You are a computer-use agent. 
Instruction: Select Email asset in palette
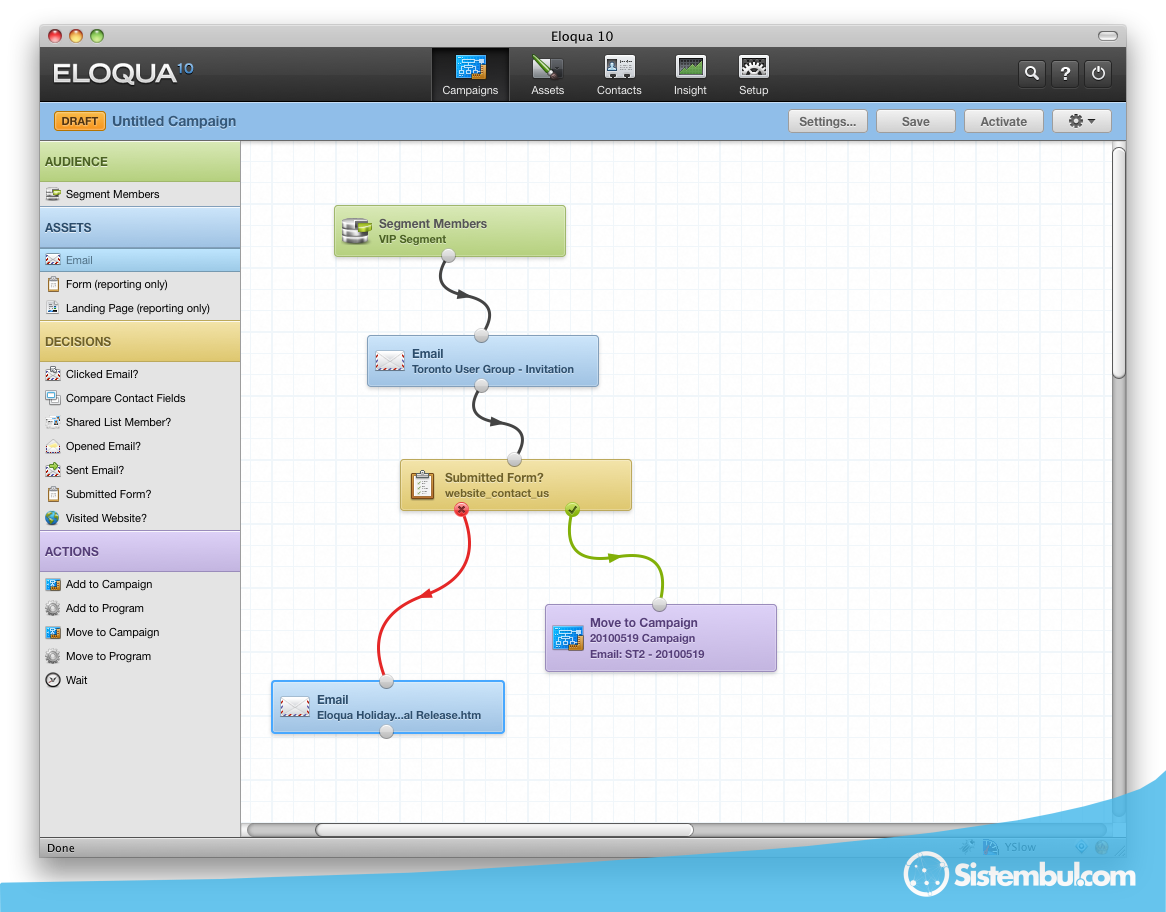click(140, 260)
